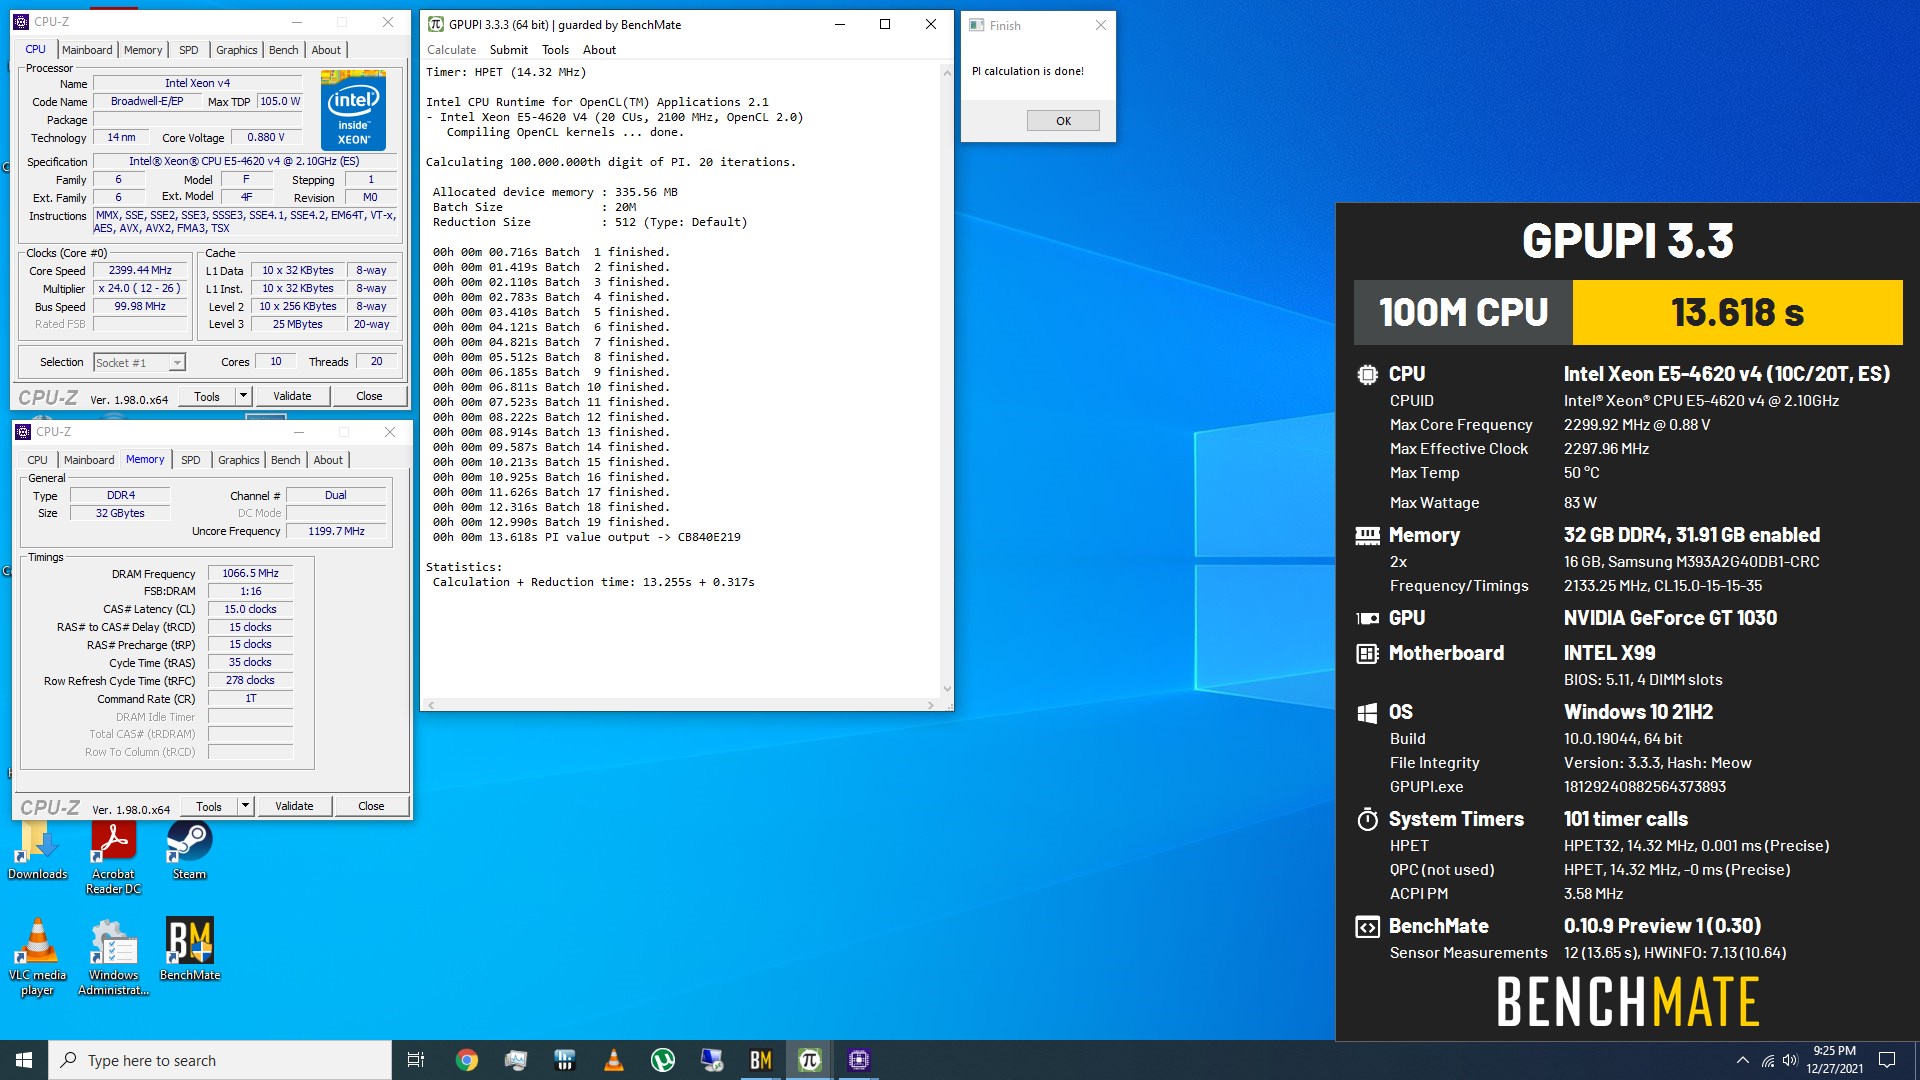Switch to GPUPI via the pi taskbar icon
Screen dimensions: 1920x1080
[x=810, y=1060]
